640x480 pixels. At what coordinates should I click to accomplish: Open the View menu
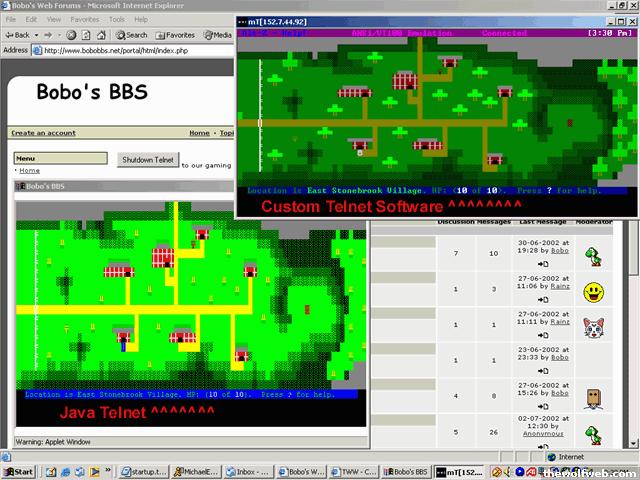[55, 19]
